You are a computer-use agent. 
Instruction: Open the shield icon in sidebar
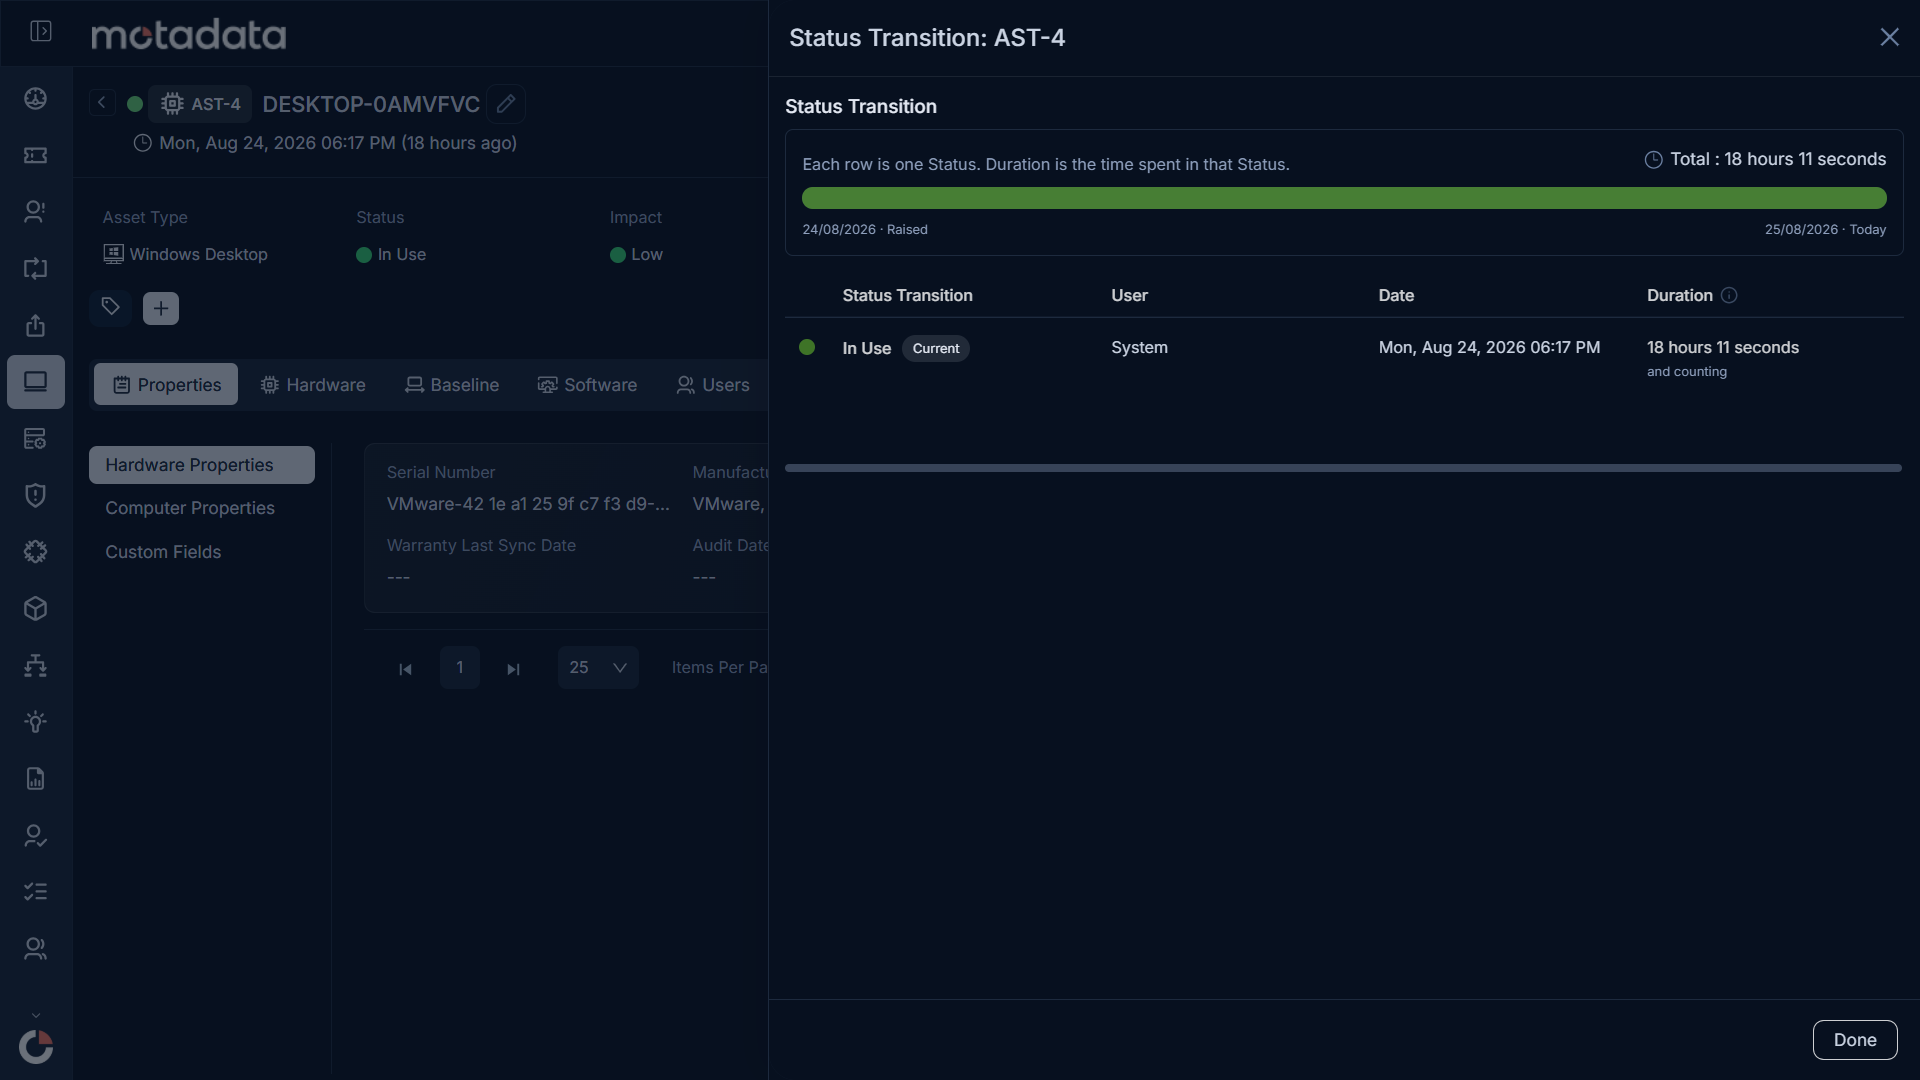click(36, 495)
